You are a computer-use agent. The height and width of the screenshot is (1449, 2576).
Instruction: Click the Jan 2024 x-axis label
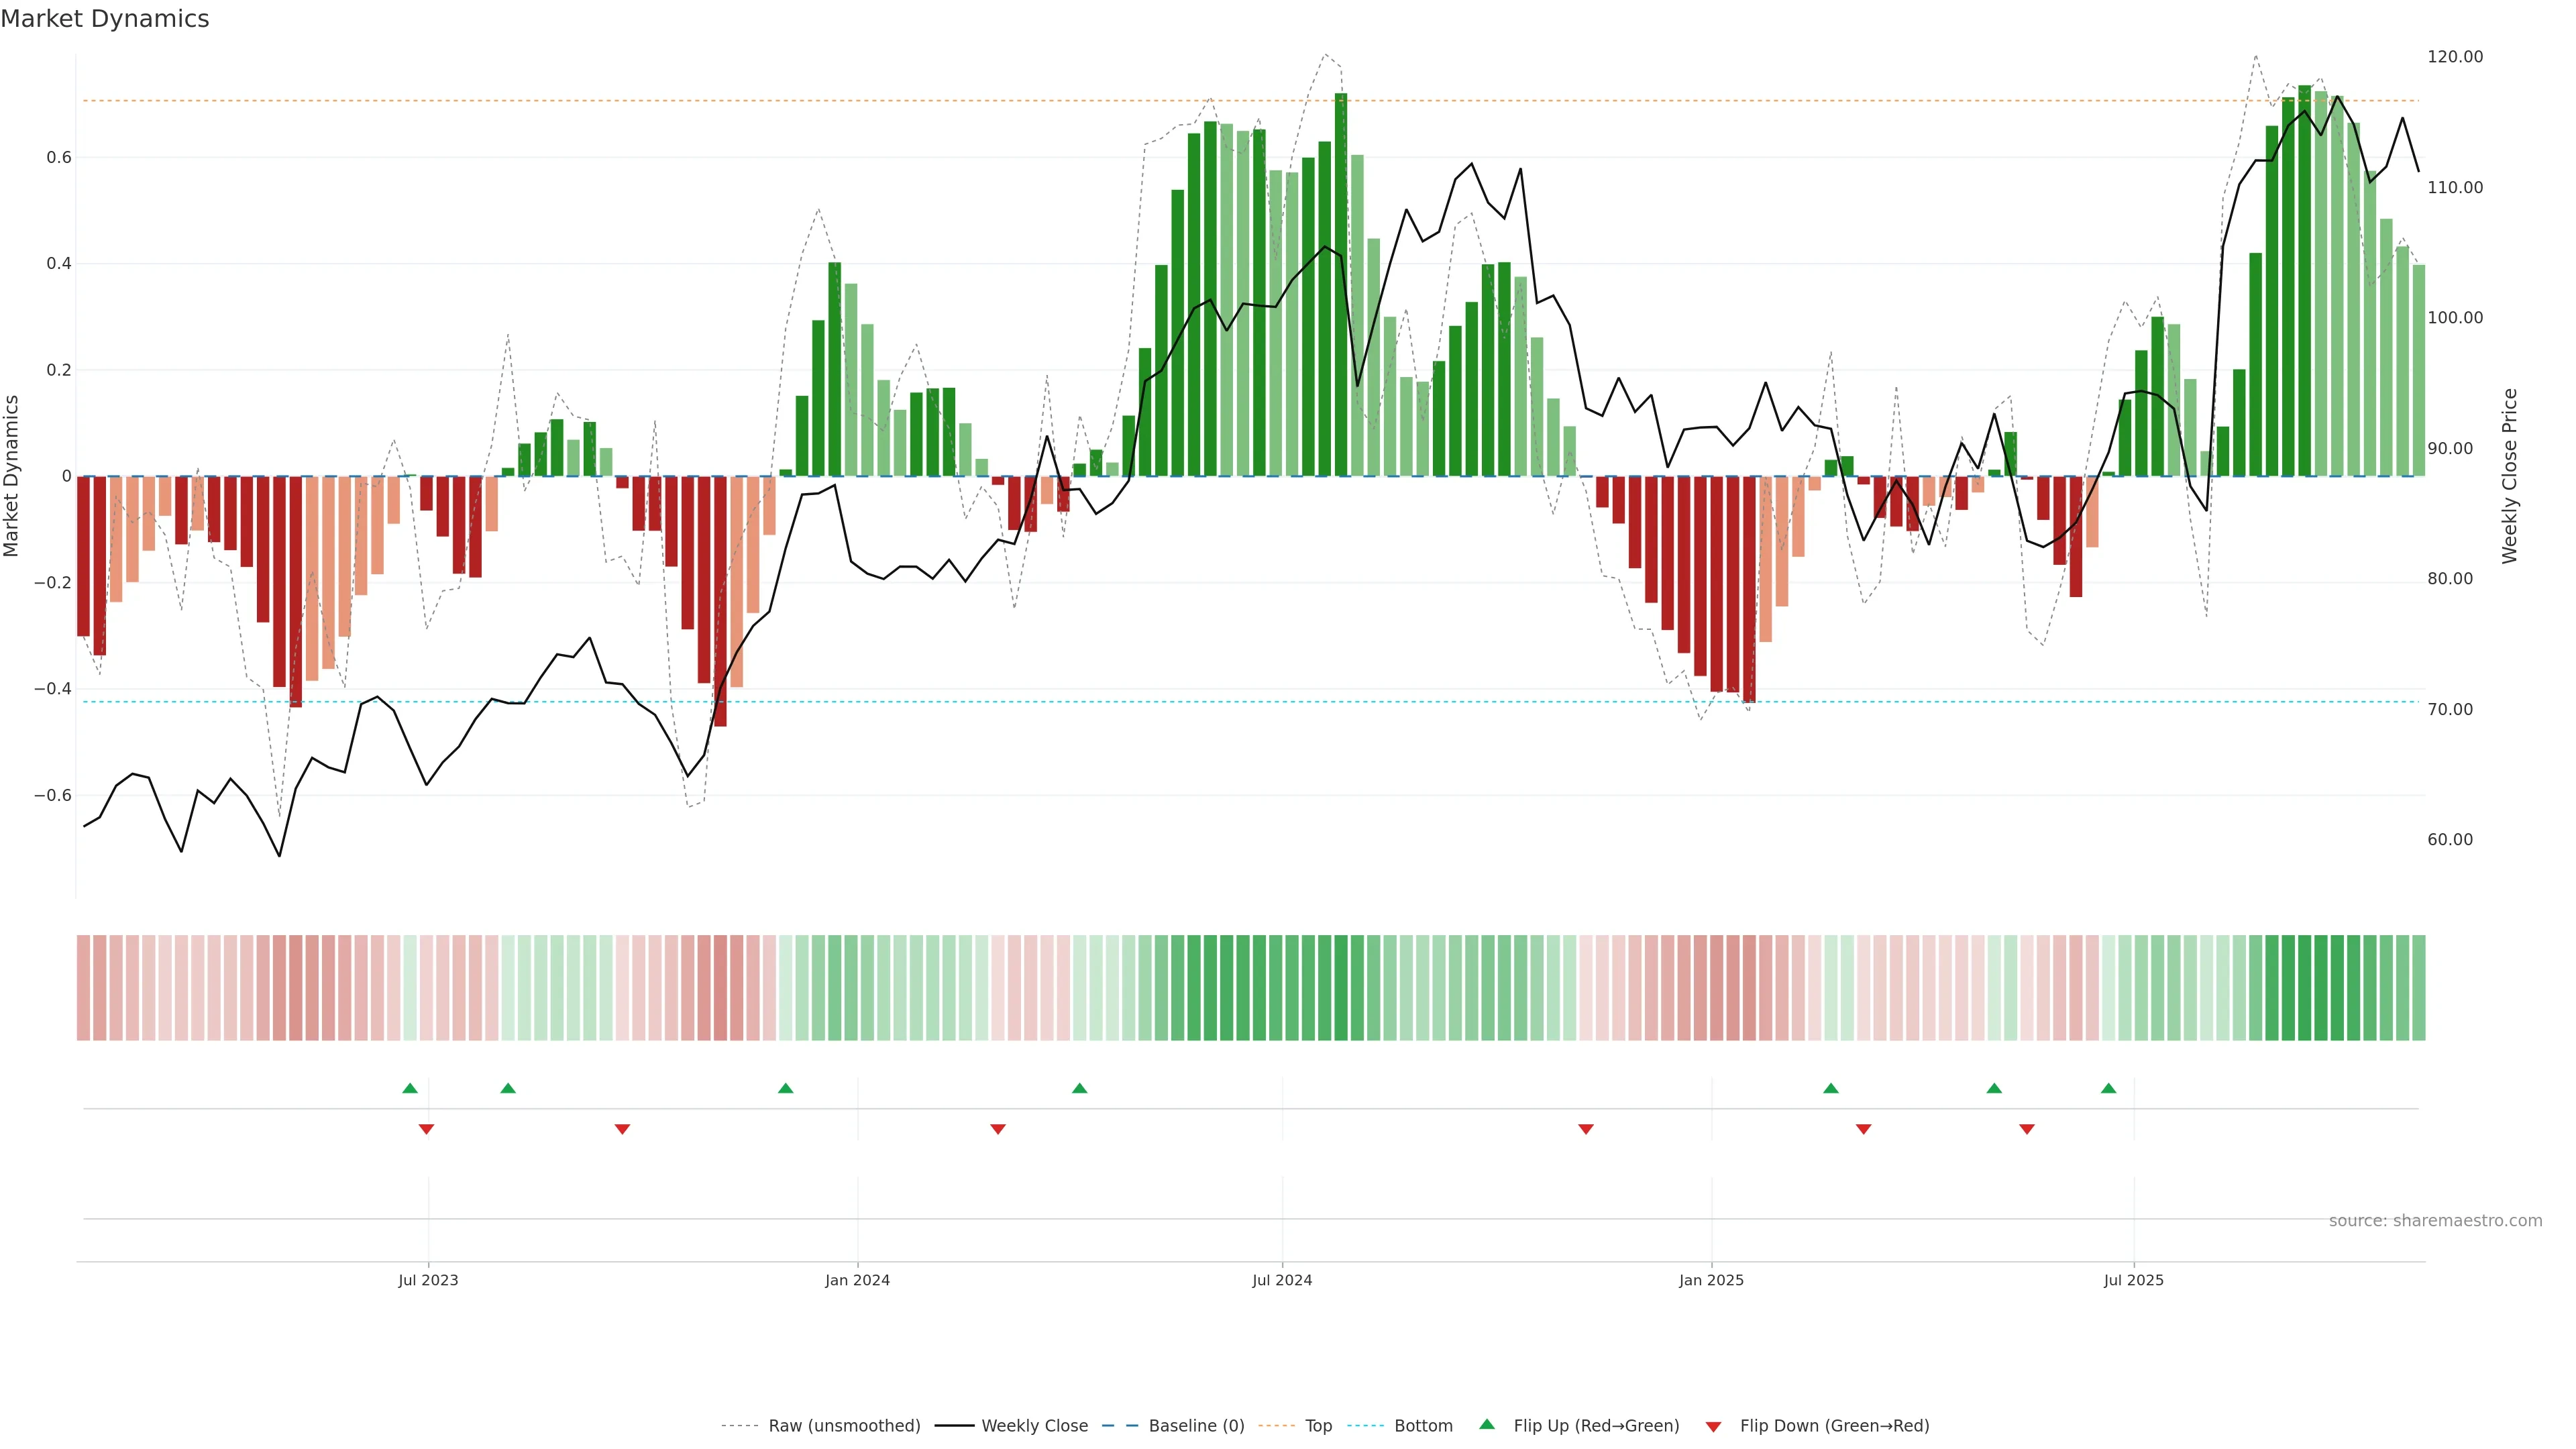coord(857,1280)
